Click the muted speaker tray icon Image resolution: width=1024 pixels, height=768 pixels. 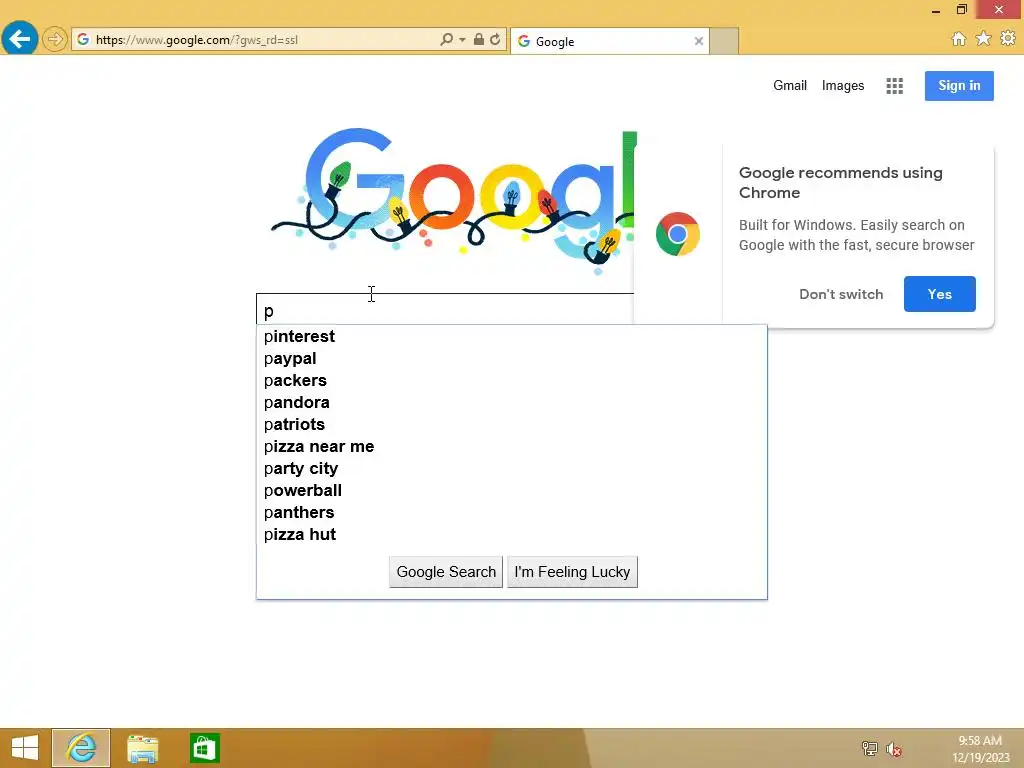click(894, 749)
